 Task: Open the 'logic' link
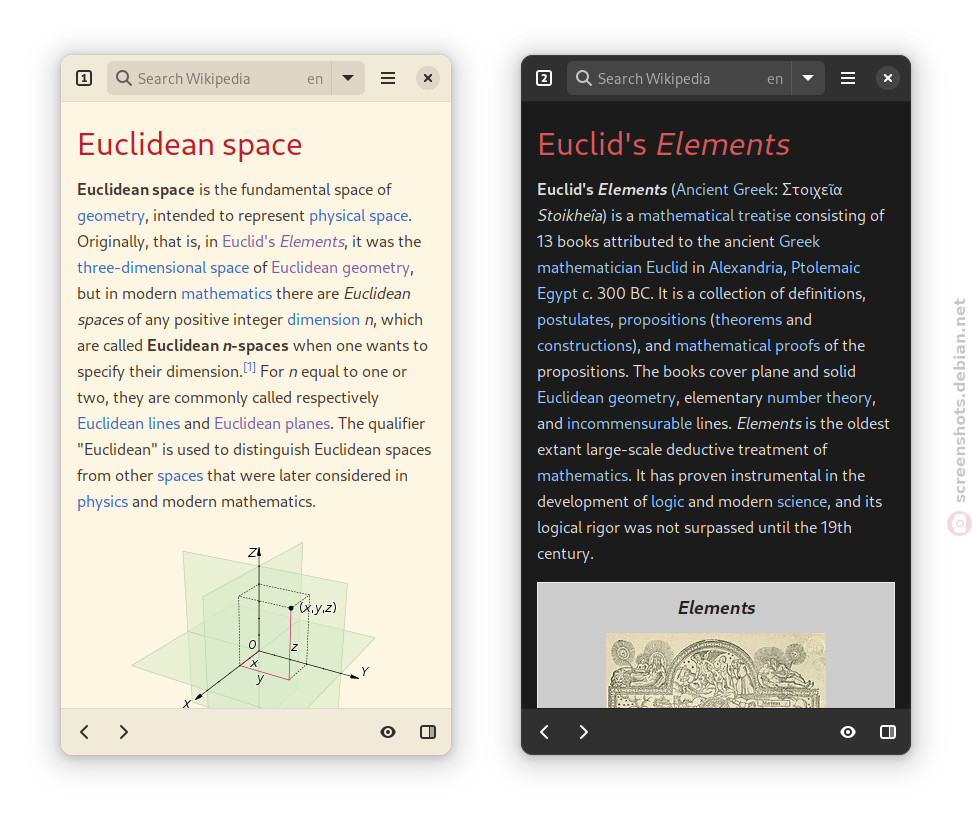(668, 502)
